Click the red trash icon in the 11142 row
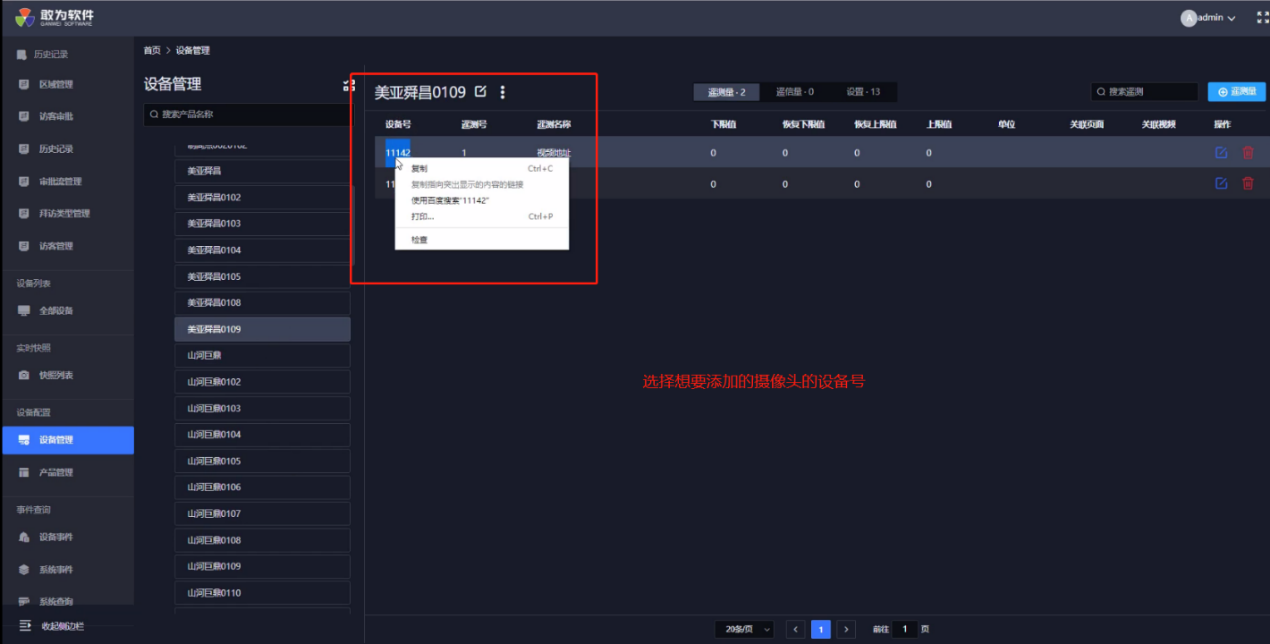Viewport: 1270px width, 644px height. coord(1247,153)
